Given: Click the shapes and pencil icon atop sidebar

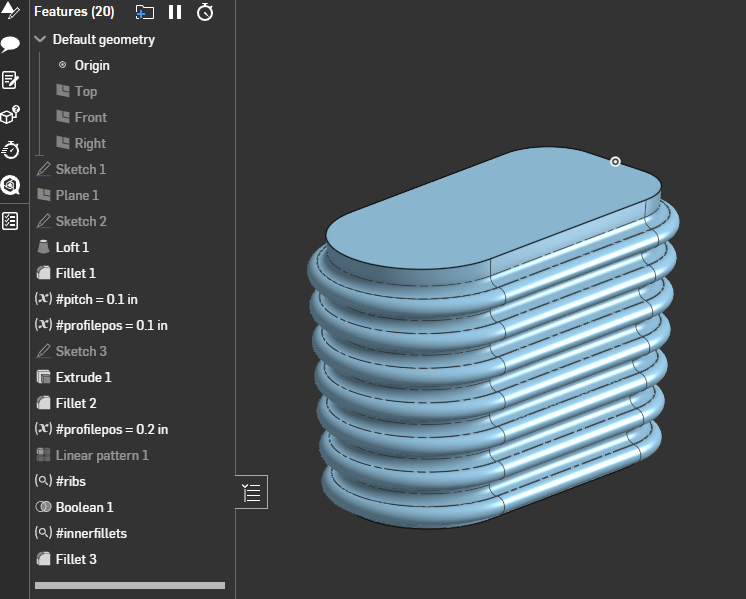Looking at the screenshot, I should 10,10.
